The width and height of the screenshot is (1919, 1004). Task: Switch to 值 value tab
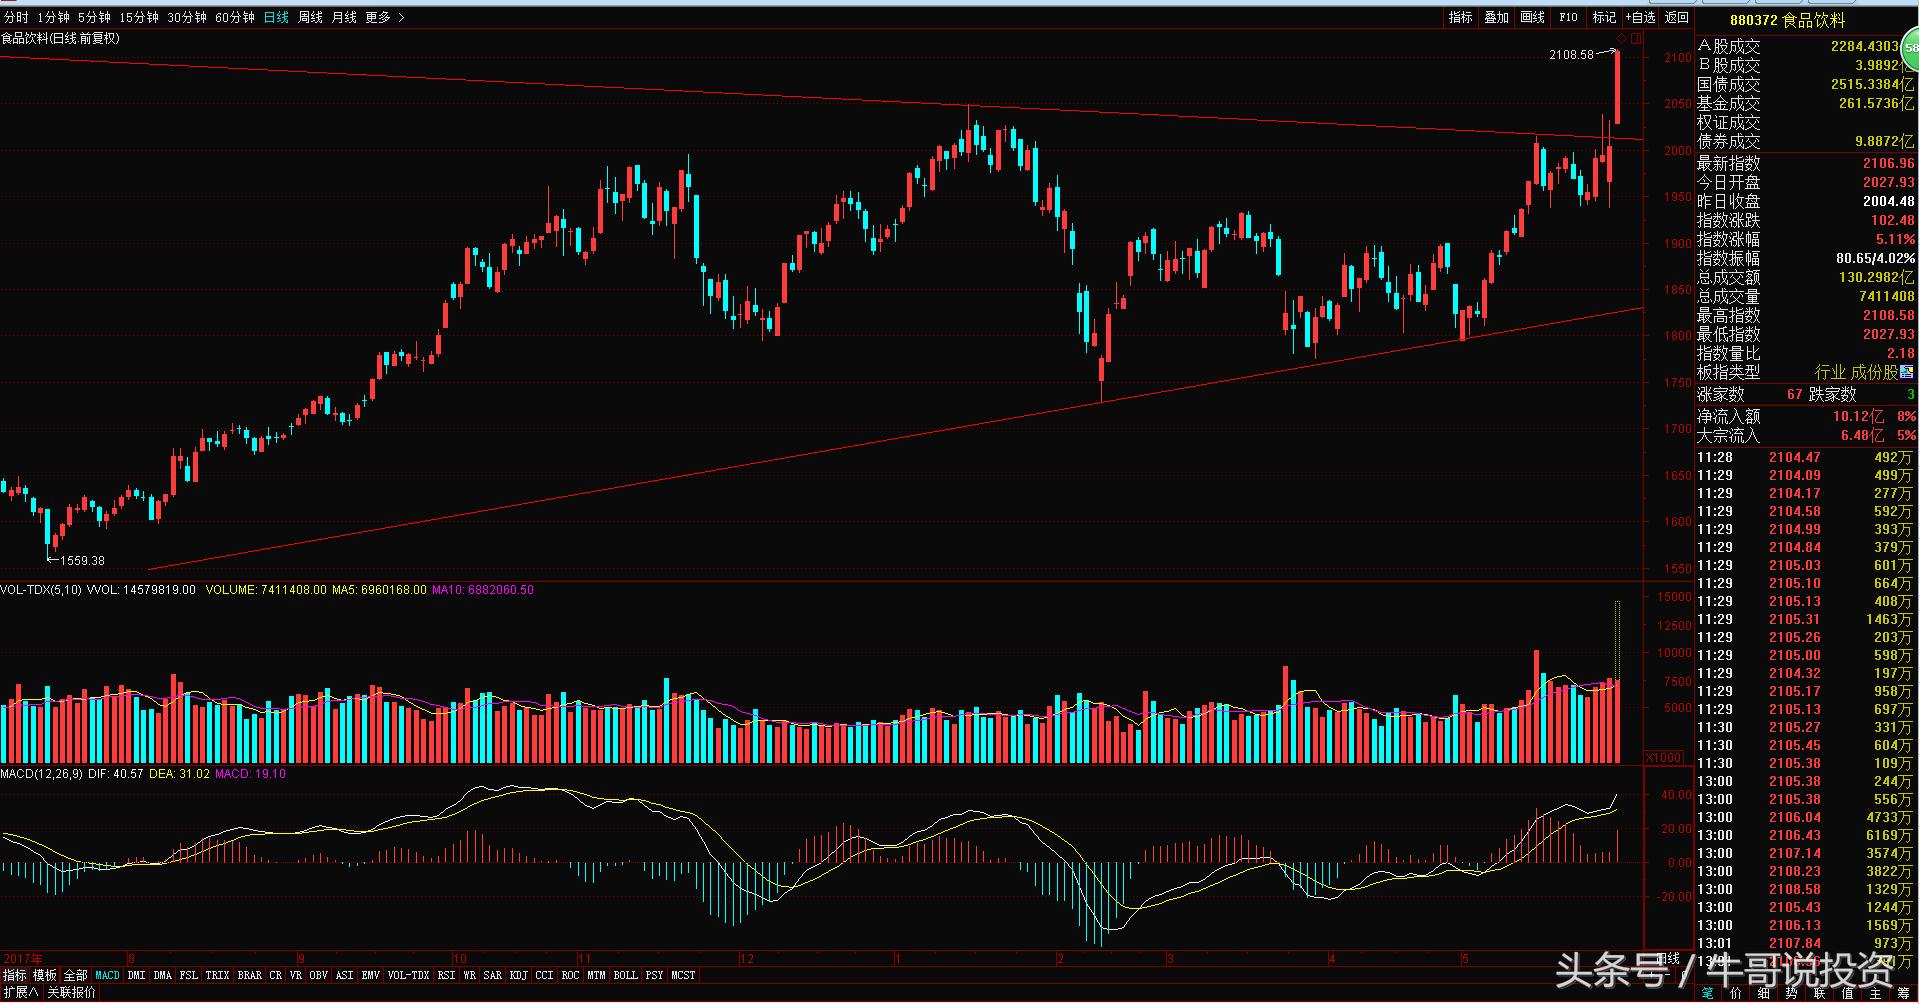coord(1847,993)
